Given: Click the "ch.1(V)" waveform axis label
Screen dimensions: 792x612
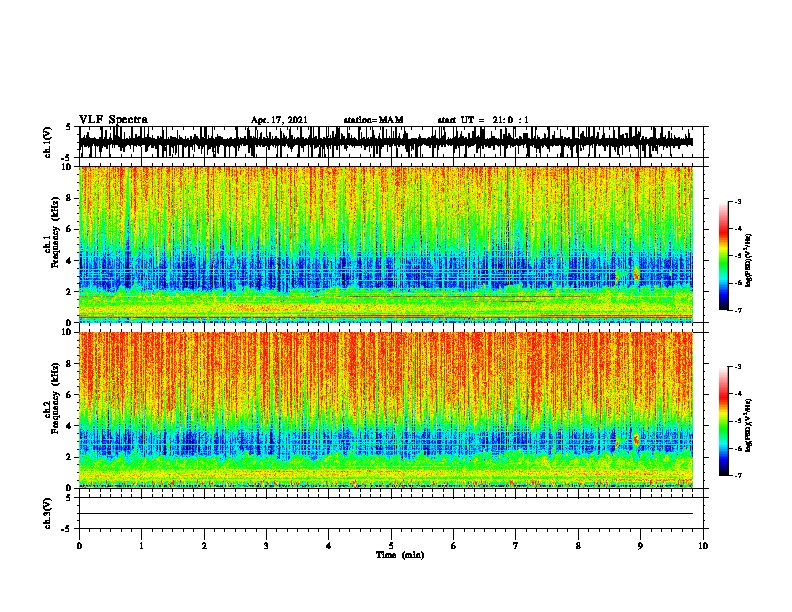Looking at the screenshot, I should click(x=48, y=142).
